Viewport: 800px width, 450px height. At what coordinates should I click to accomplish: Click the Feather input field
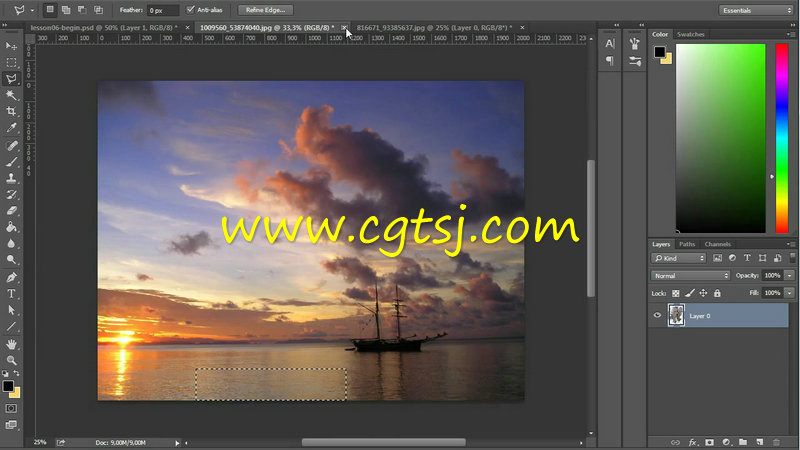(x=163, y=10)
